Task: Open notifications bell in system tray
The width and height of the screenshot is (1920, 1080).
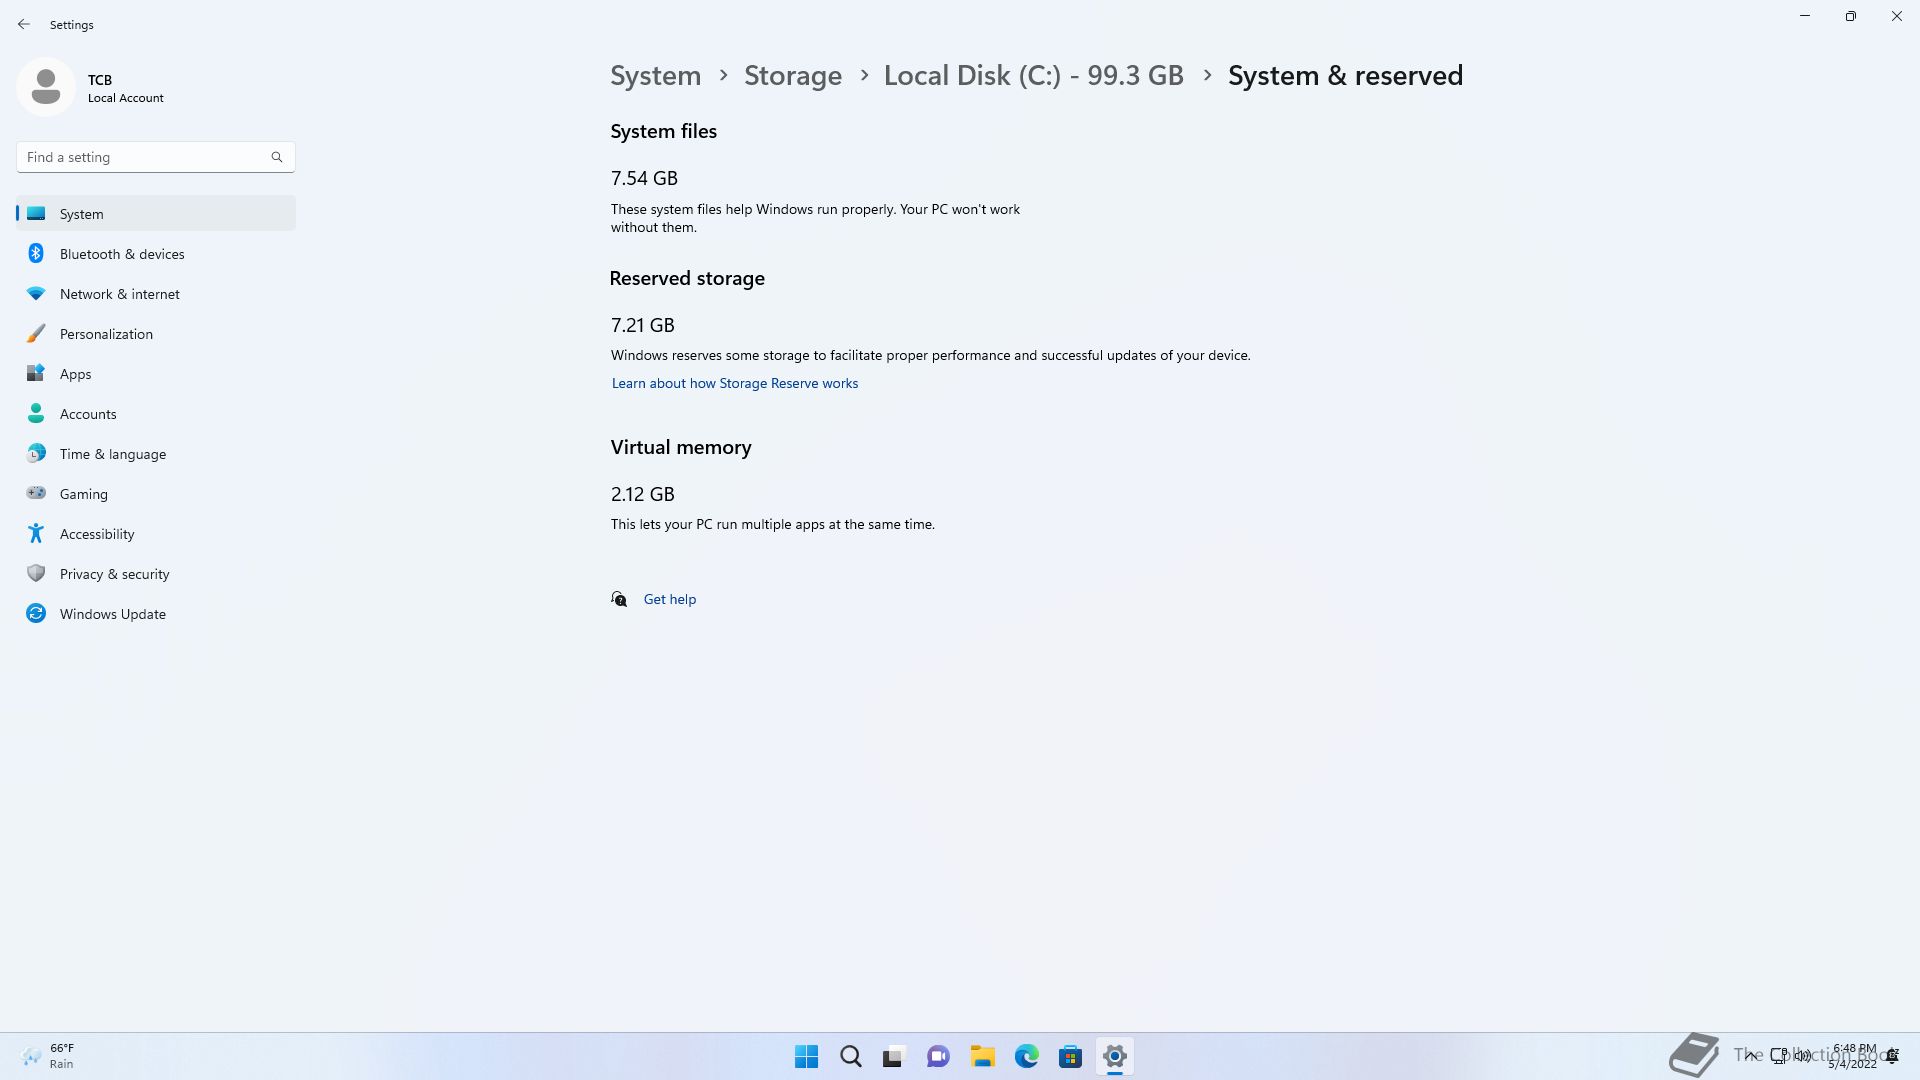Action: [x=1892, y=1056]
